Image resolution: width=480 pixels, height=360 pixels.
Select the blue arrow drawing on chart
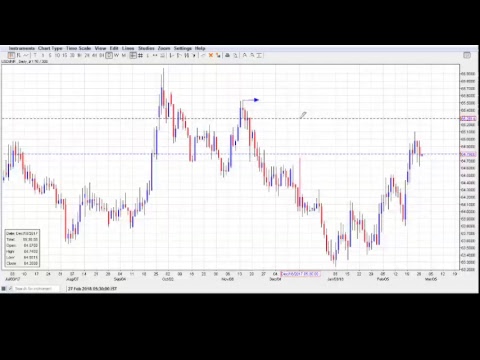tap(250, 100)
